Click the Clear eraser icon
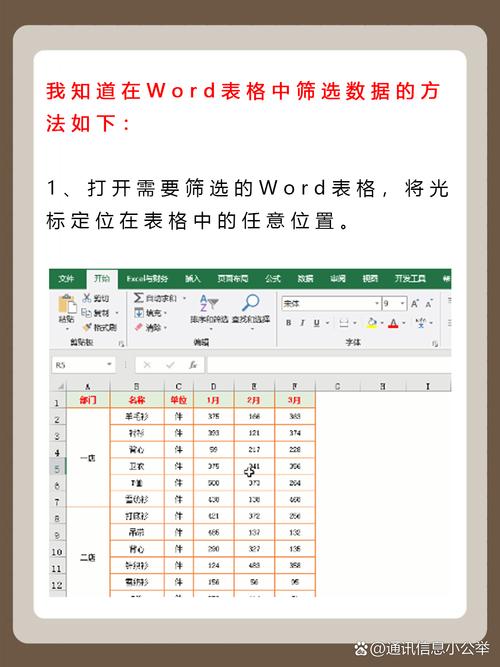The width and height of the screenshot is (500, 667). [139, 327]
